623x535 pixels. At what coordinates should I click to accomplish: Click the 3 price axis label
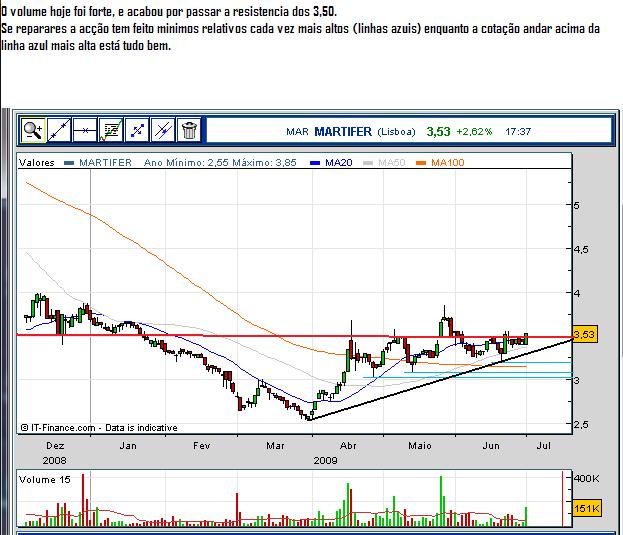click(x=577, y=380)
